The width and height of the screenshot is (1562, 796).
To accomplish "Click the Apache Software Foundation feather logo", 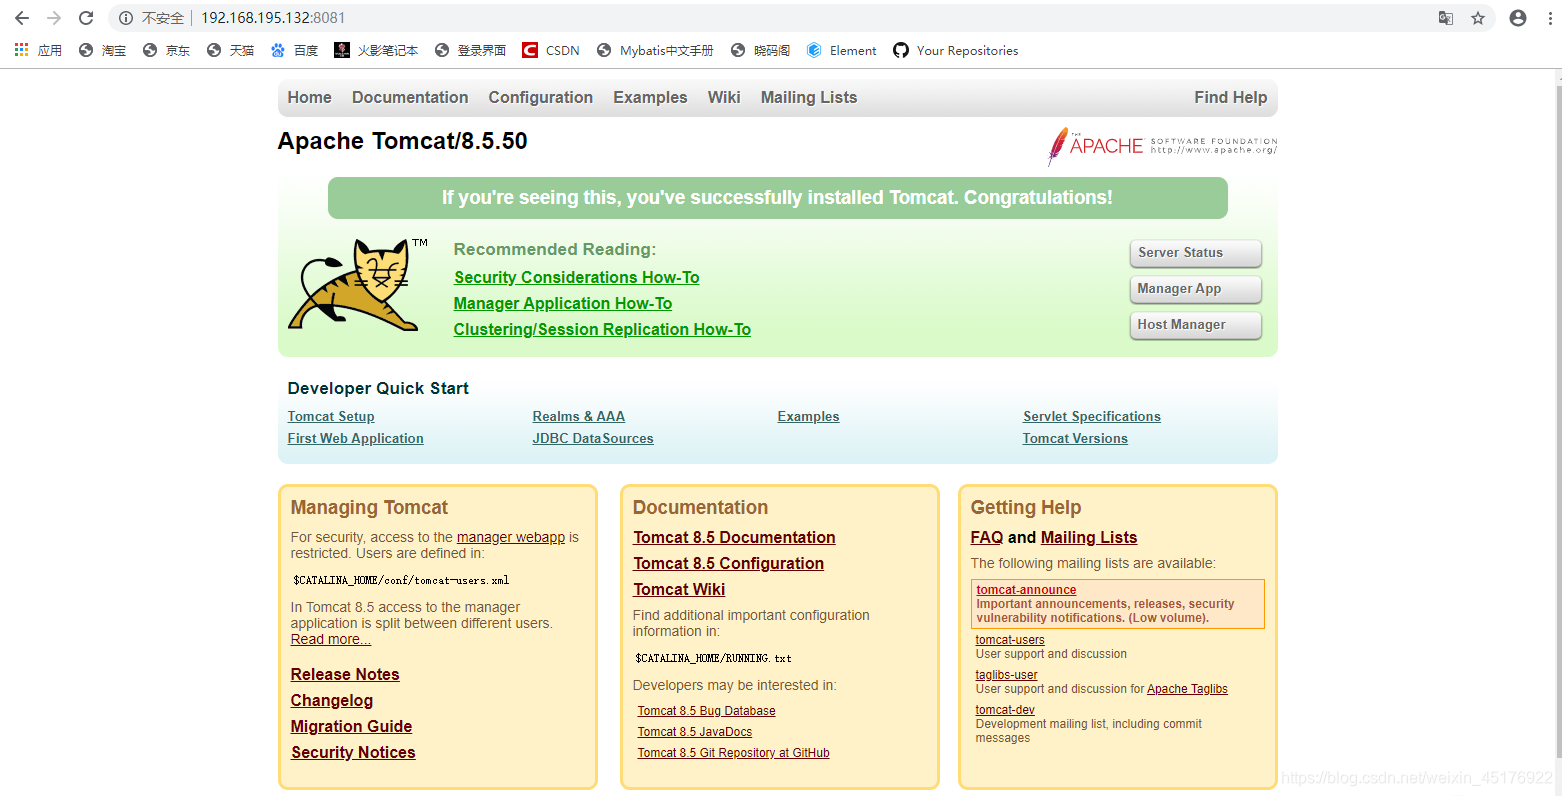I will pyautogui.click(x=1162, y=146).
